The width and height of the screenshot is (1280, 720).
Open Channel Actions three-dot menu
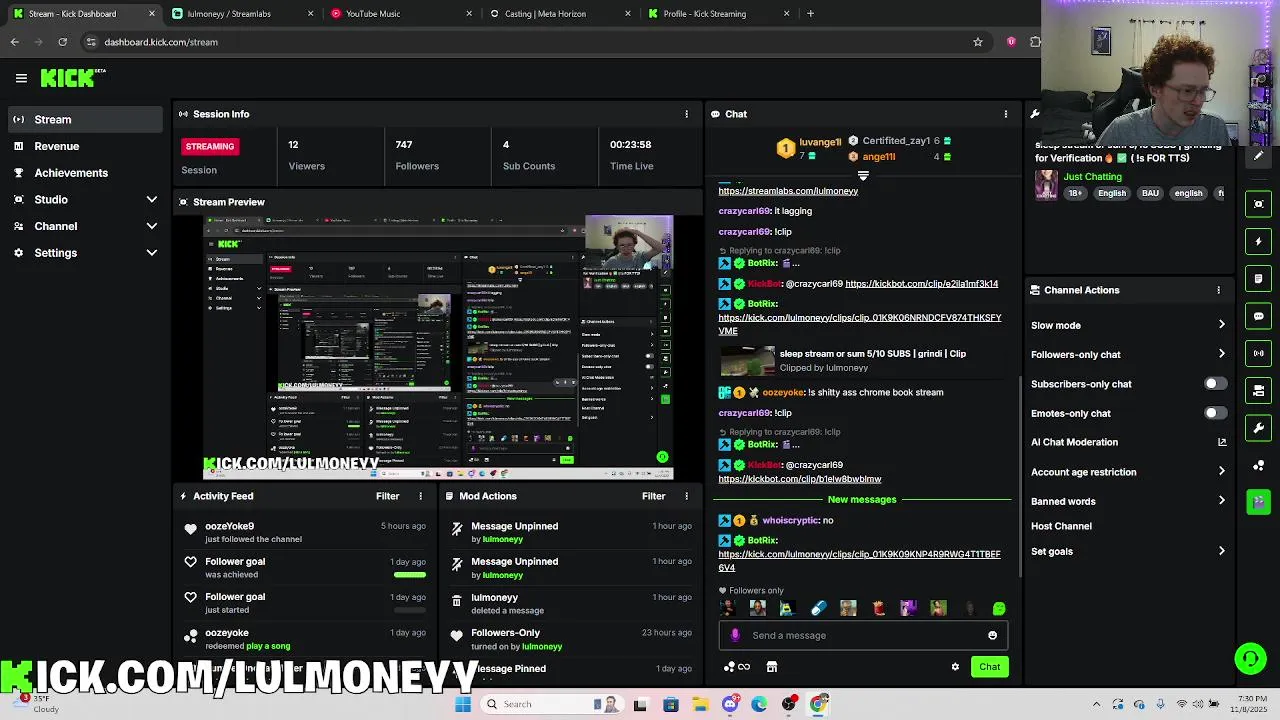coord(1218,290)
